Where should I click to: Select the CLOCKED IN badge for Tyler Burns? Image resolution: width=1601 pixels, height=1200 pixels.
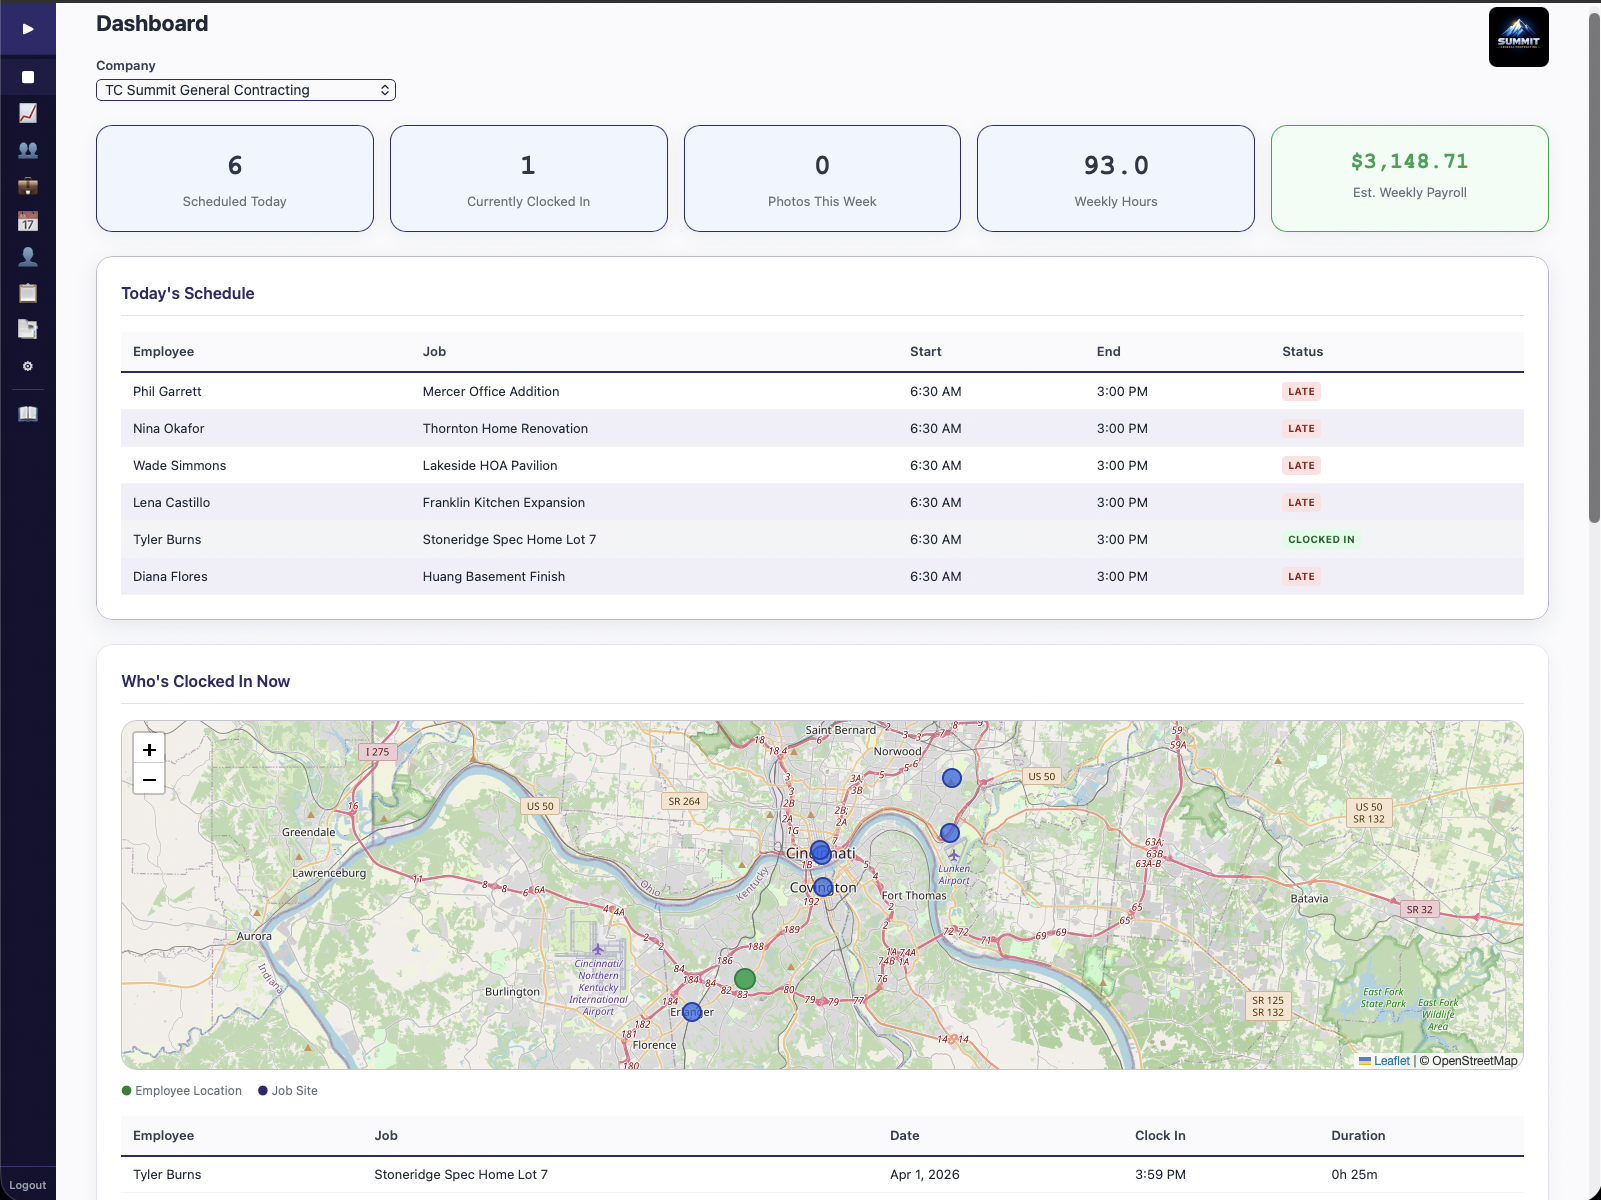[1321, 539]
